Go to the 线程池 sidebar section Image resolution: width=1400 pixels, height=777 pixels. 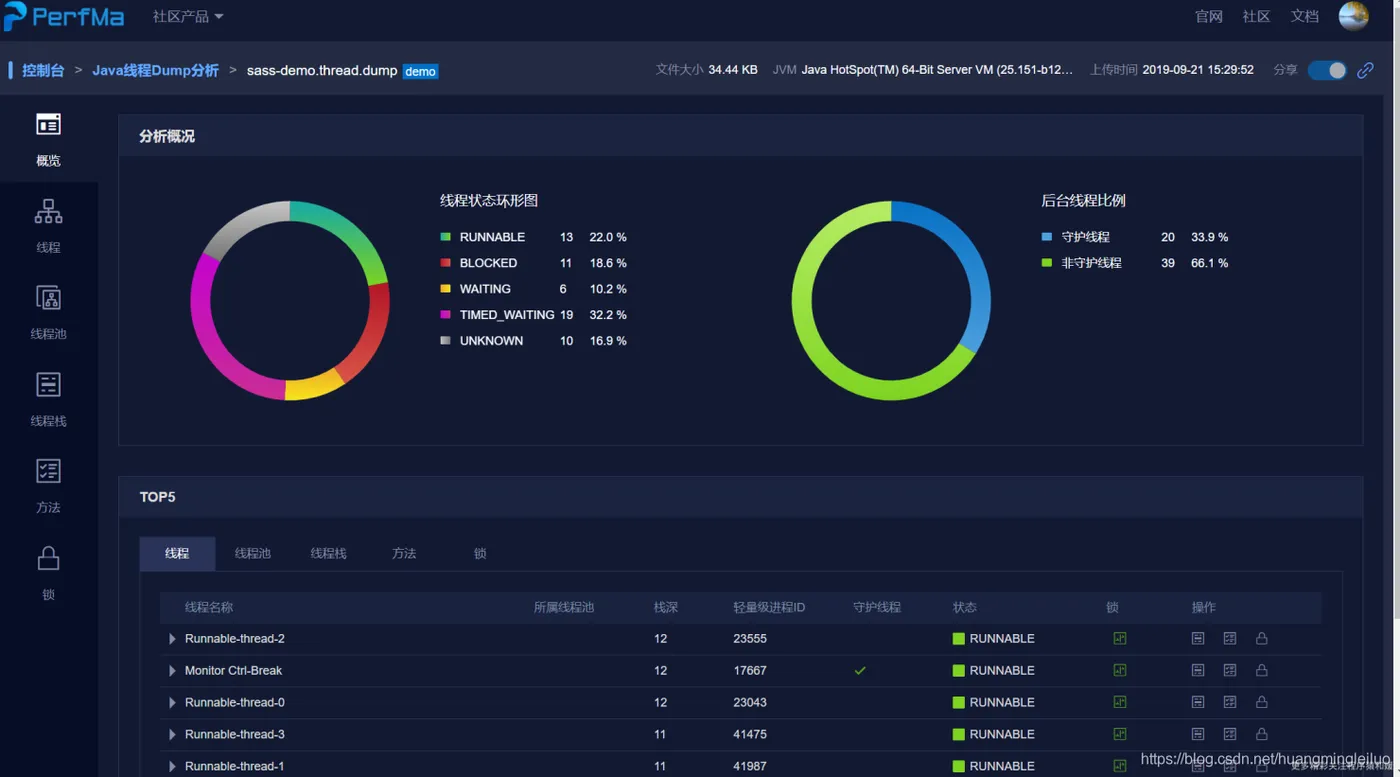point(48,298)
